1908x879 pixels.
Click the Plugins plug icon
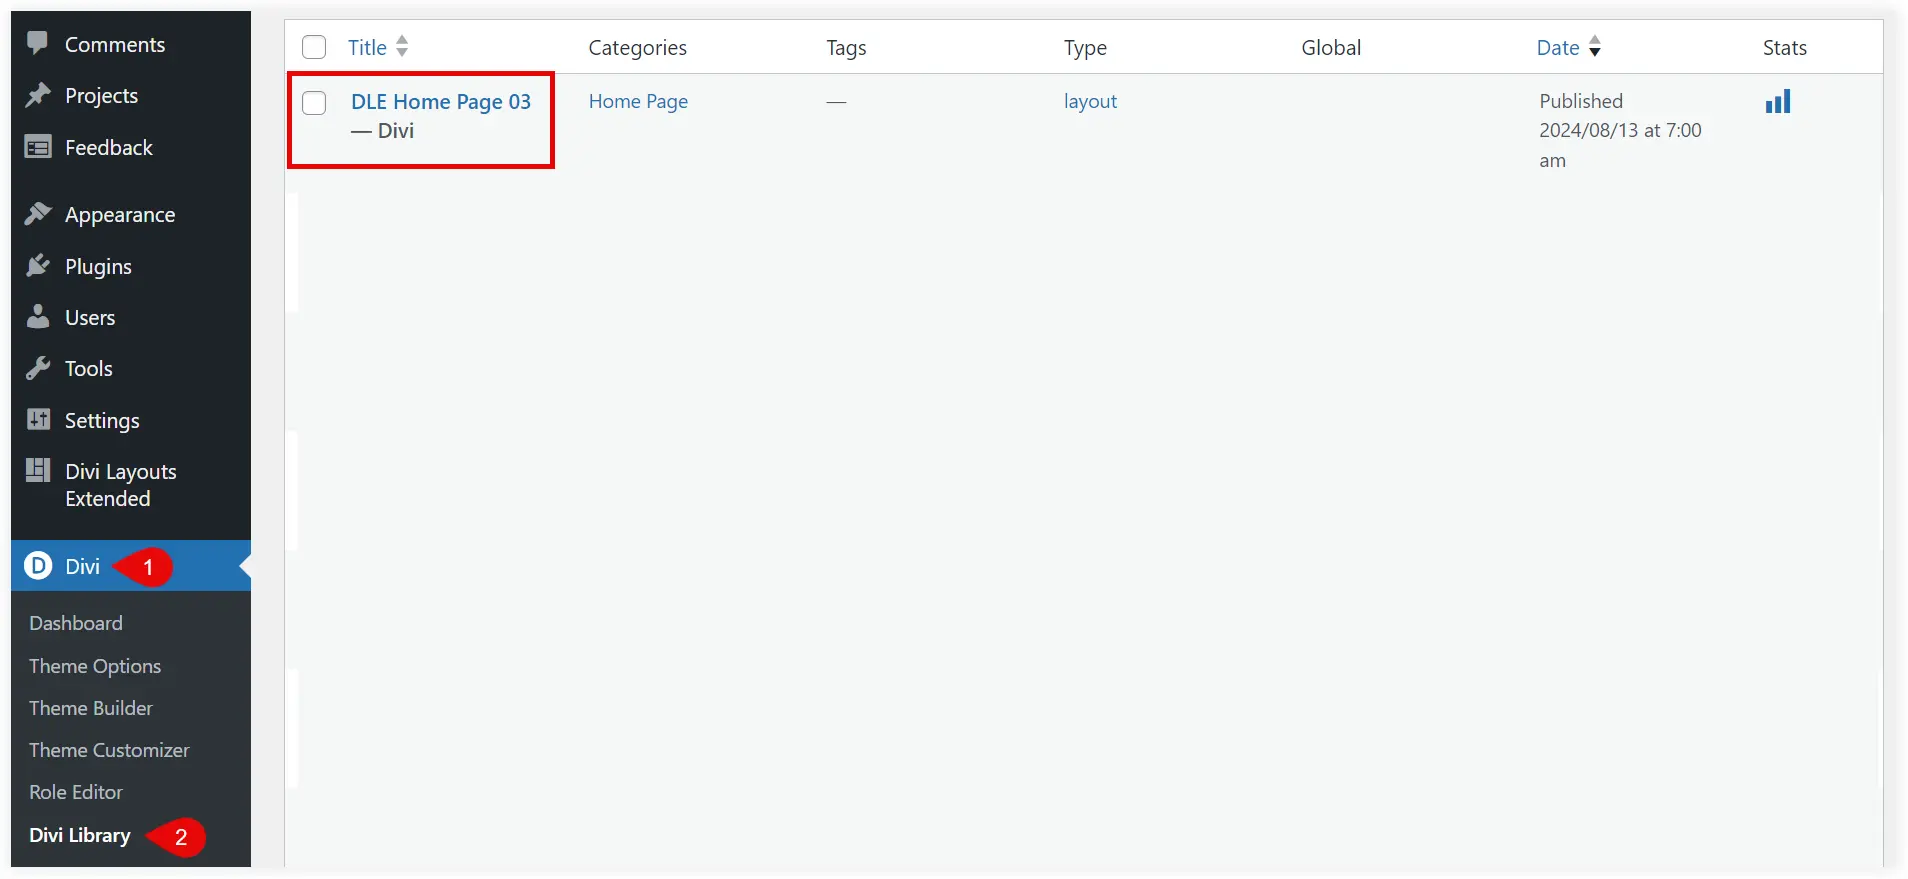pyautogui.click(x=38, y=266)
